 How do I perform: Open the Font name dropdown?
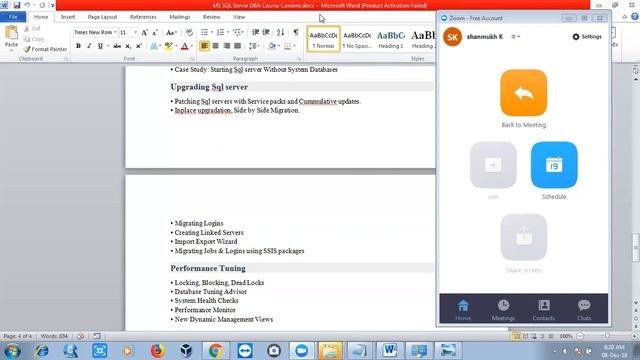click(115, 32)
